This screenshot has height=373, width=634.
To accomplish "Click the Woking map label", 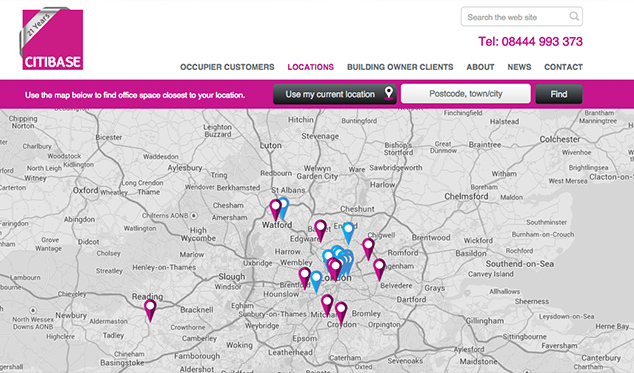I will click(x=239, y=345).
